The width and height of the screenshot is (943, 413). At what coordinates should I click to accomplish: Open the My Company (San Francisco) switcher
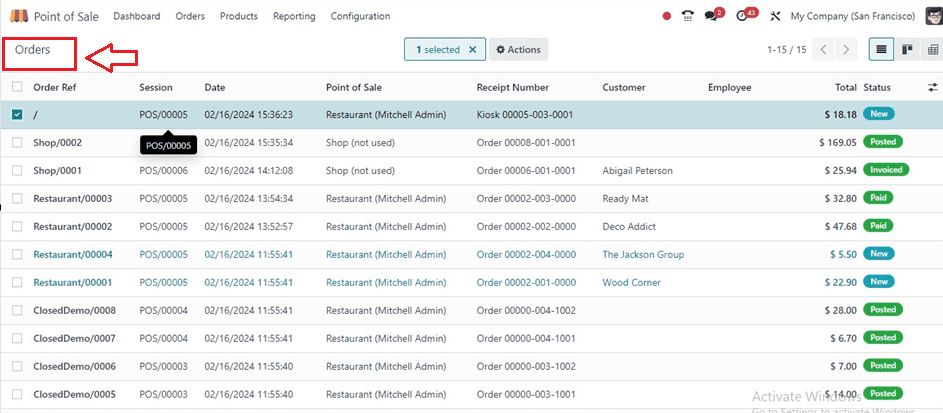point(853,16)
